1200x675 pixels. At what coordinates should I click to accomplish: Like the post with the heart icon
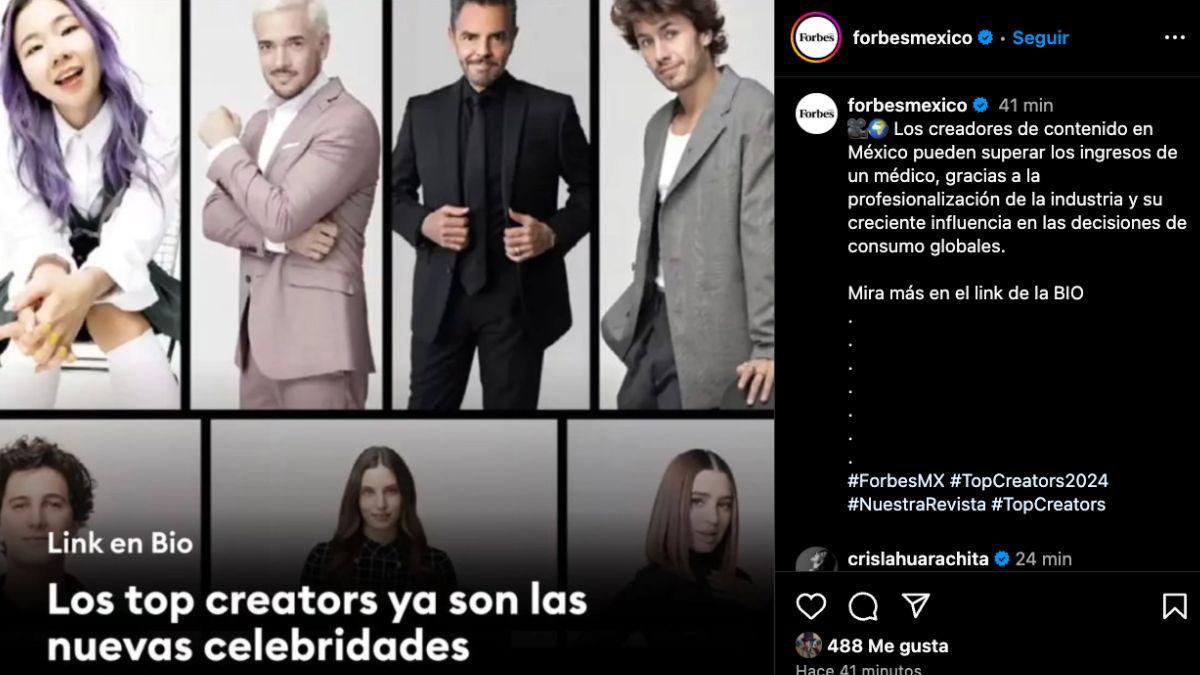point(811,606)
